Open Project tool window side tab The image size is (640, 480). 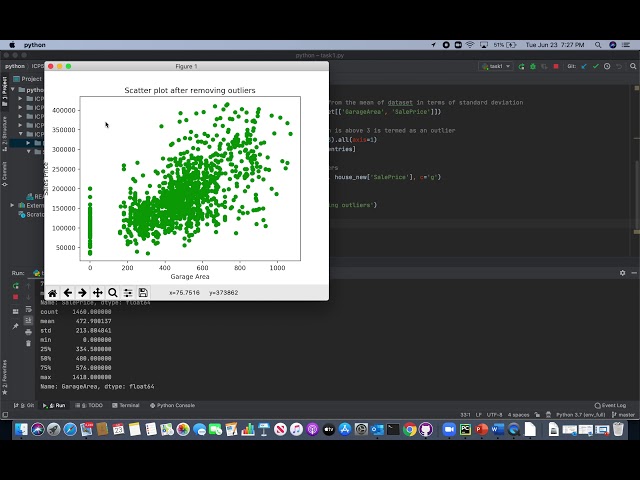click(4, 91)
